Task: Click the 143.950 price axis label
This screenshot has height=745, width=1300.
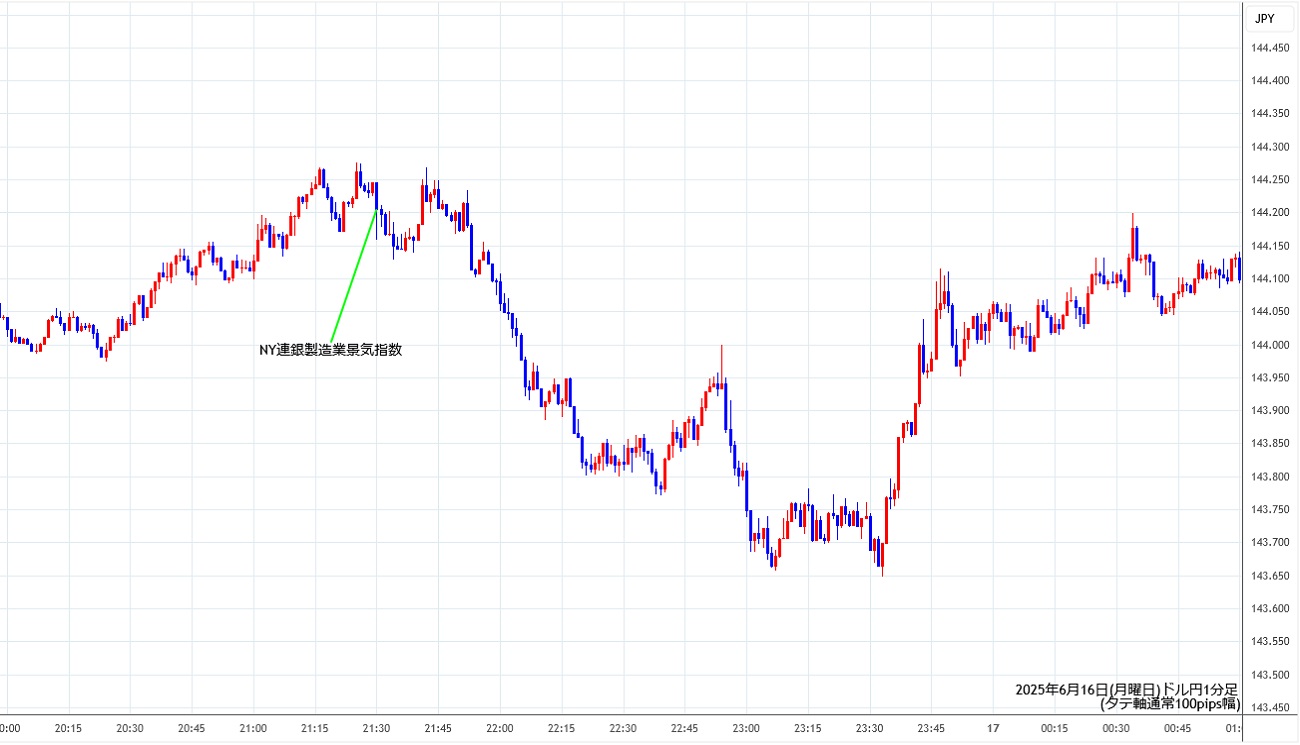Action: tap(1270, 378)
